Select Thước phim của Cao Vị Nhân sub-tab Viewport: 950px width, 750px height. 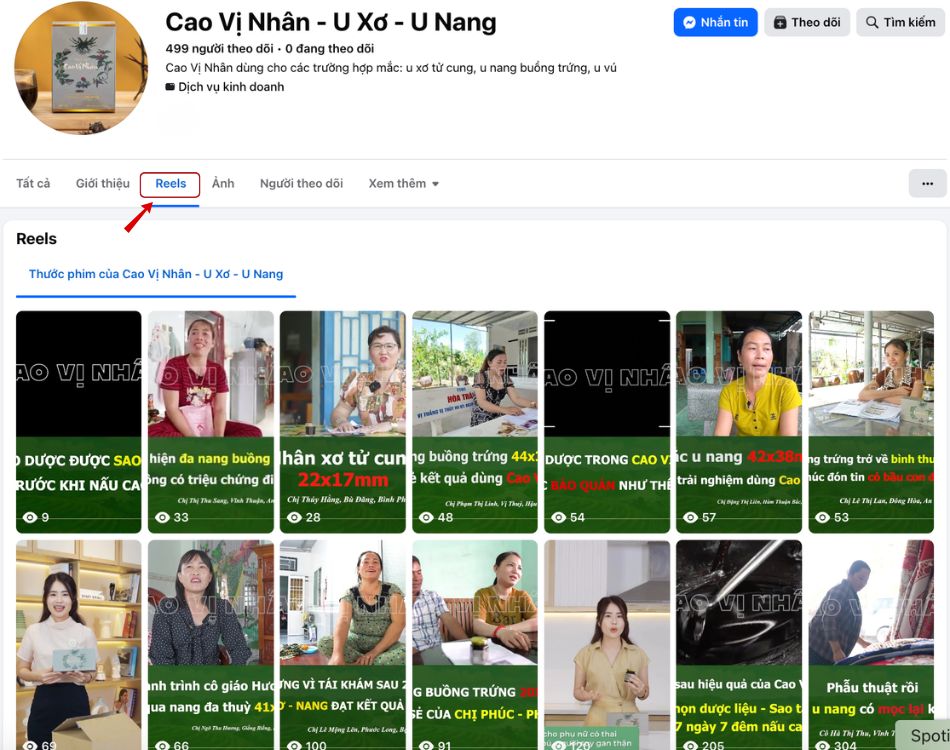pyautogui.click(x=156, y=274)
